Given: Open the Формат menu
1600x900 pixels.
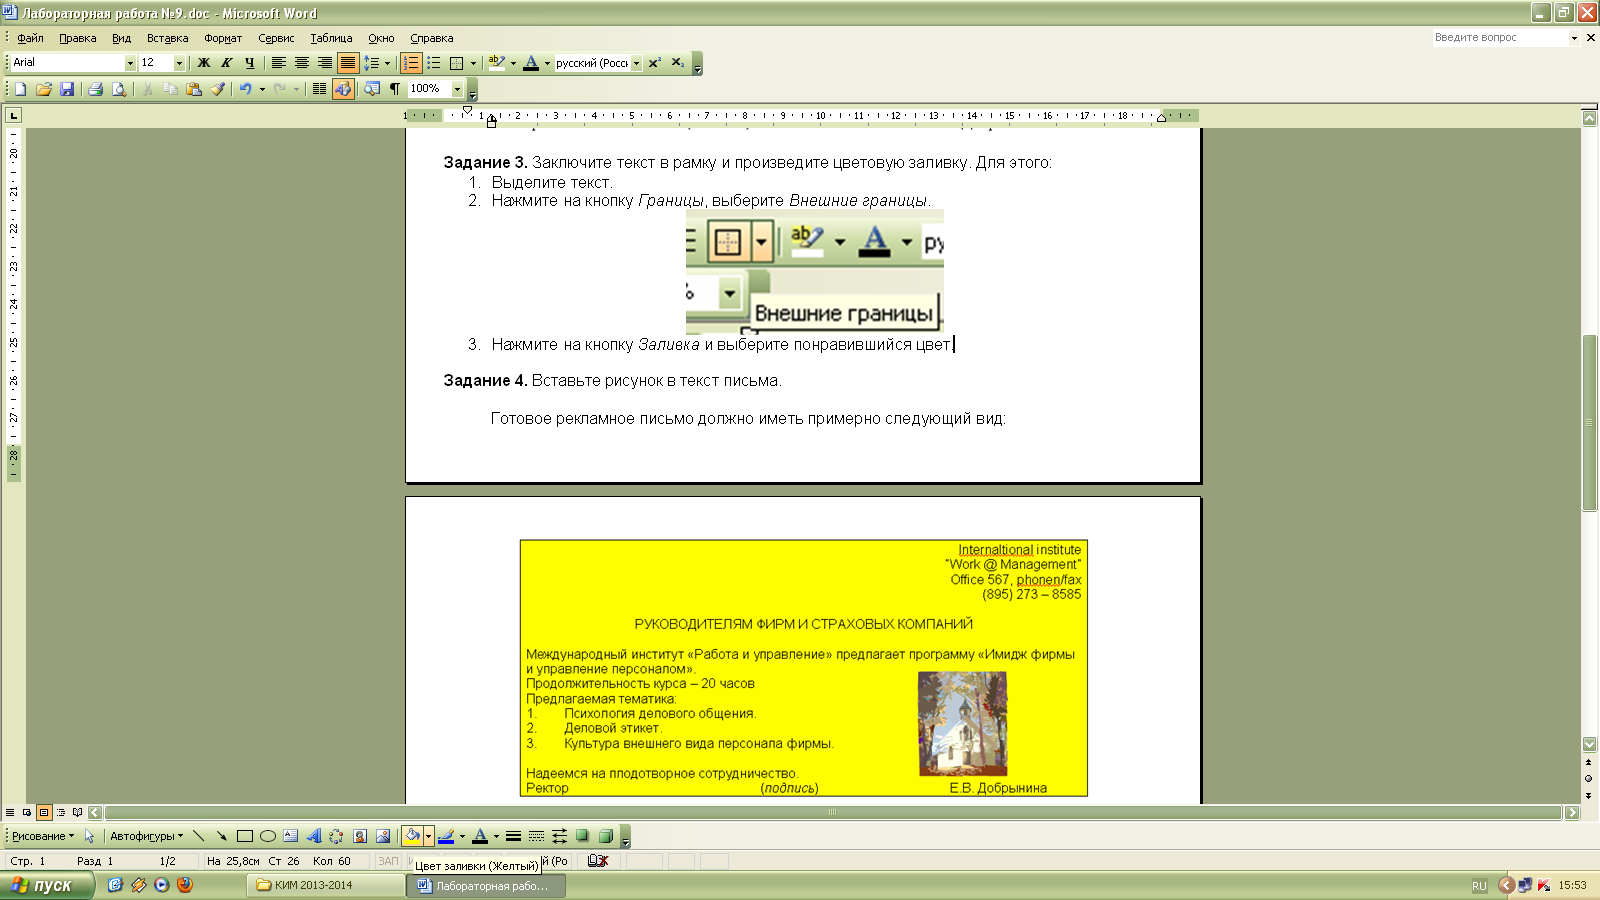Looking at the screenshot, I should coord(223,38).
